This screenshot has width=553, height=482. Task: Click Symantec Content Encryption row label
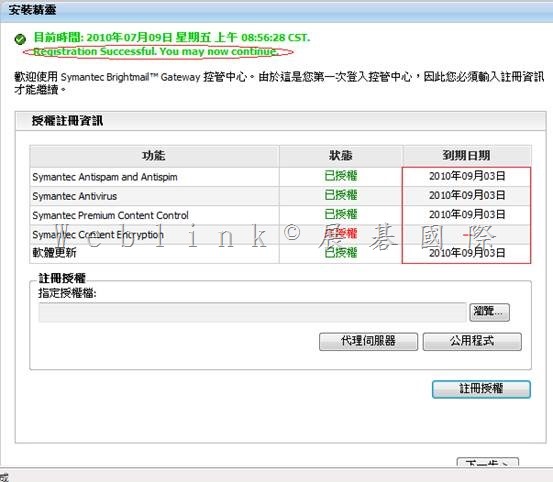pos(98,234)
